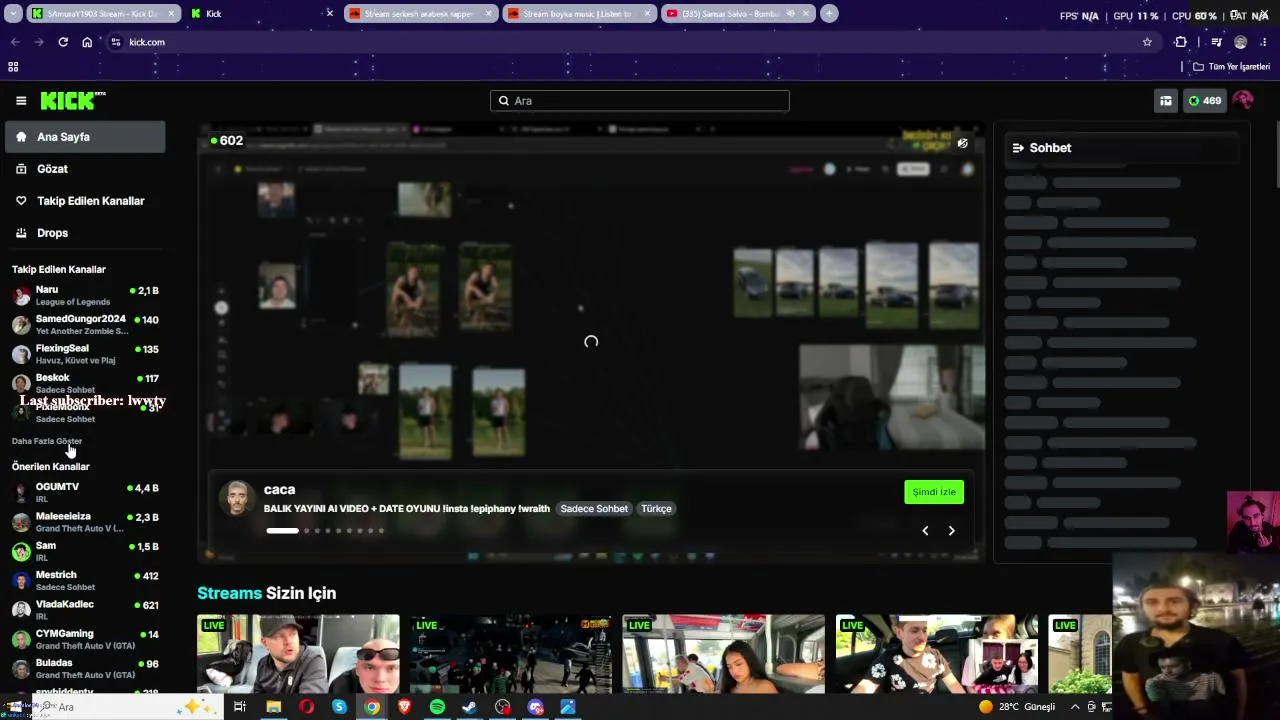Open the Kick points balance 469

coord(1204,101)
